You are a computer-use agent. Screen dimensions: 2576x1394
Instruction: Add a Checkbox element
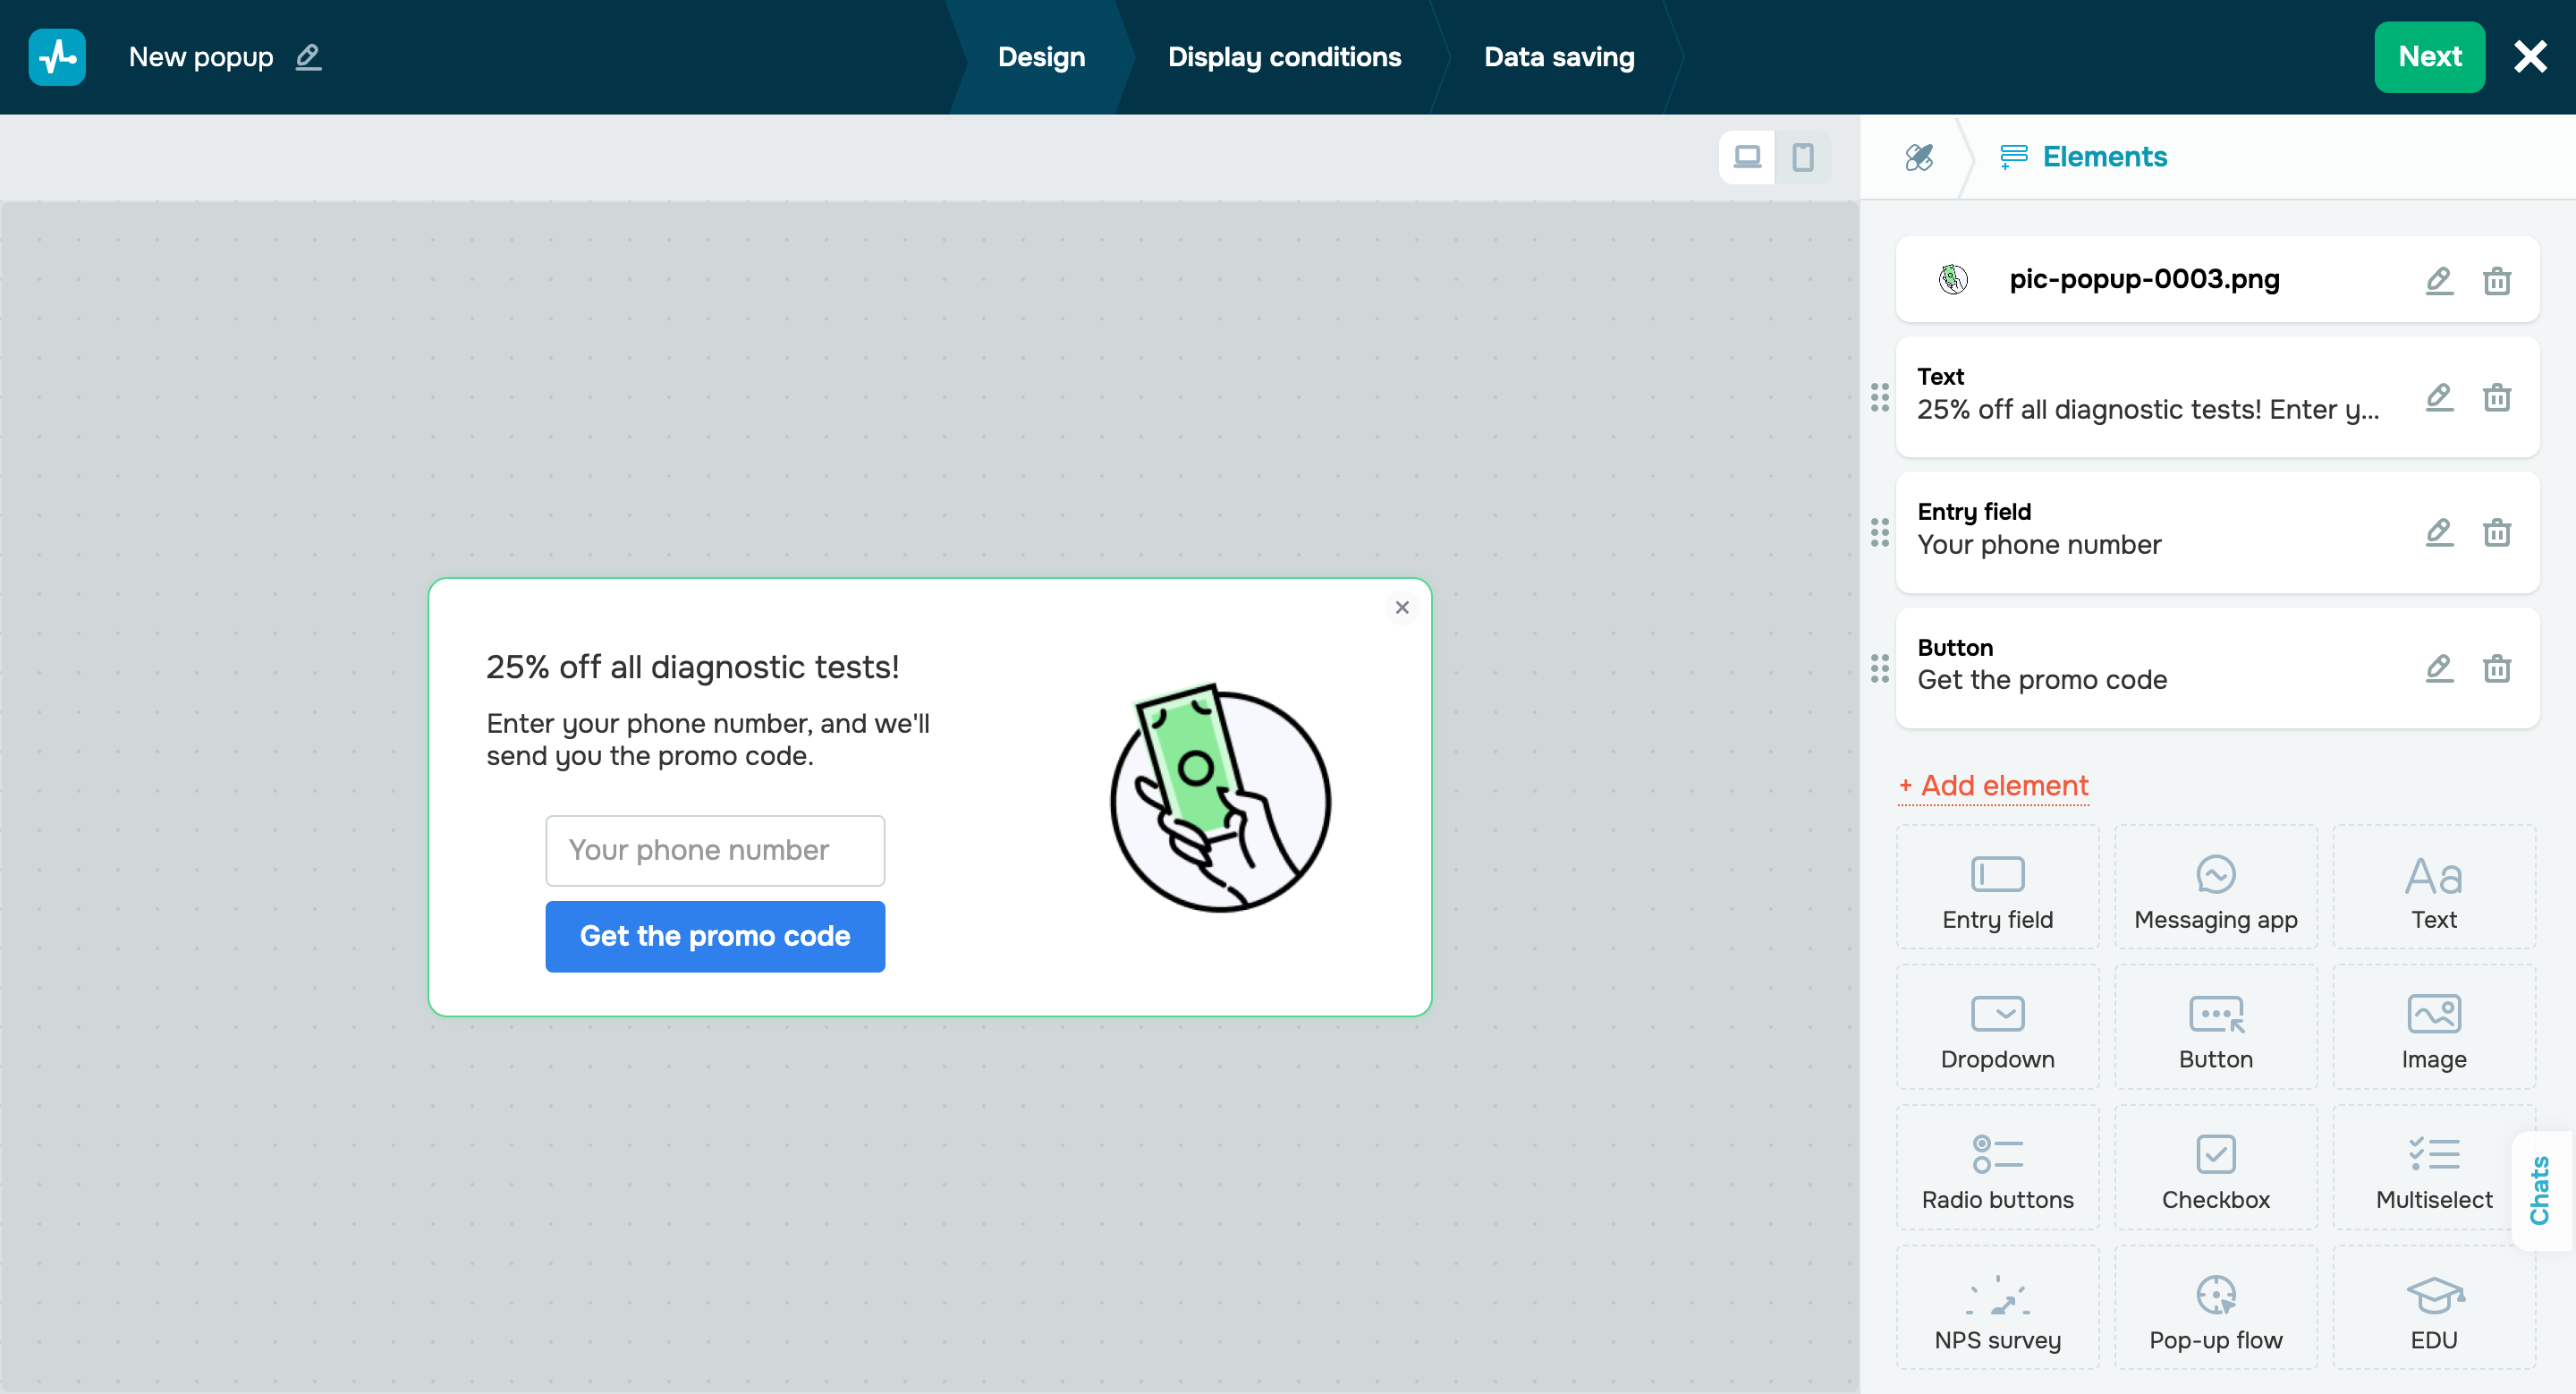coord(2215,1167)
